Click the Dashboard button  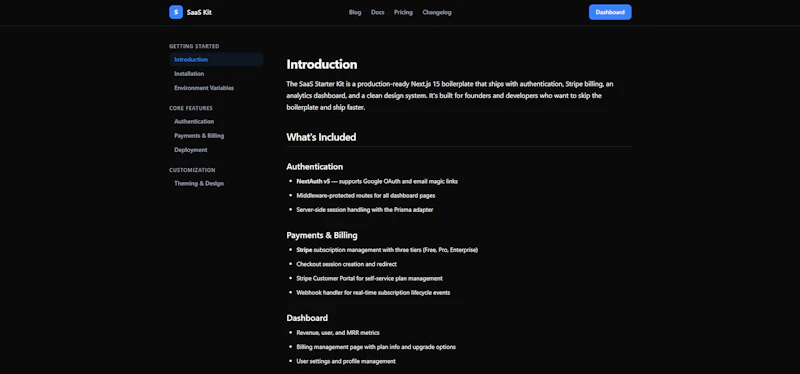click(610, 12)
